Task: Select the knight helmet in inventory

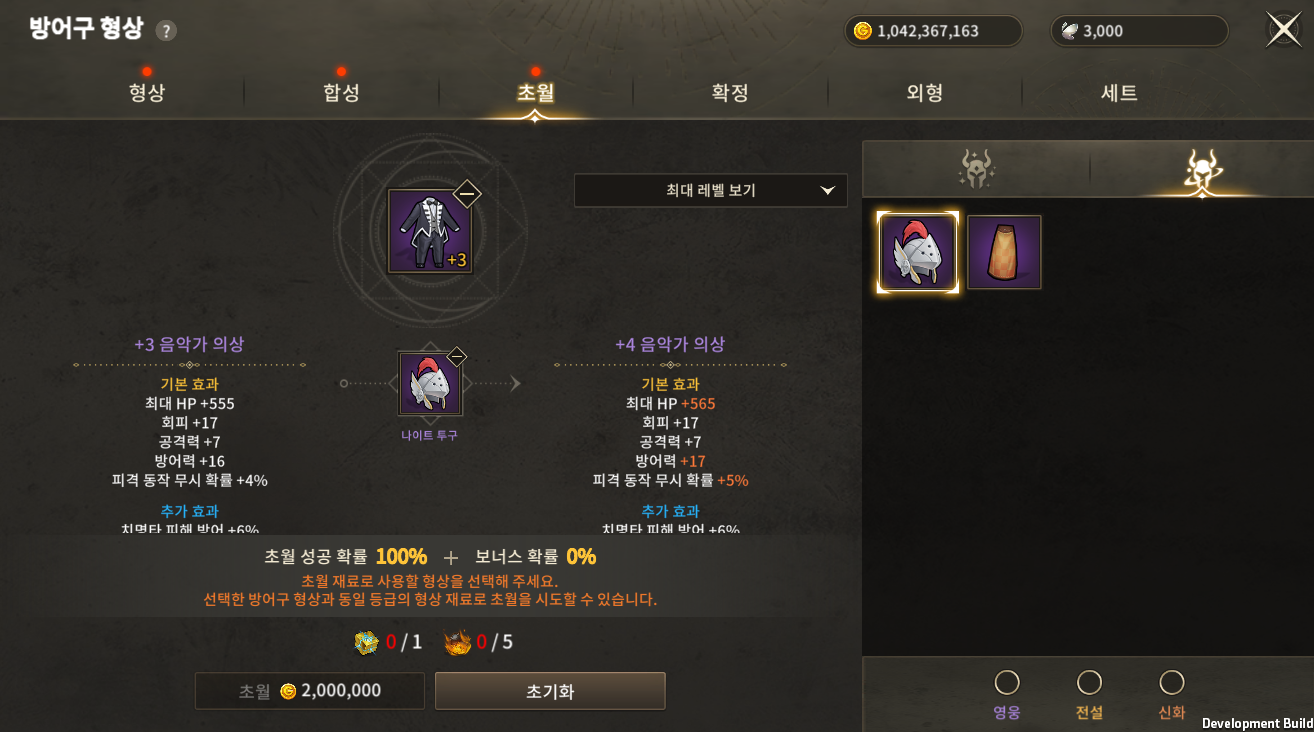Action: pyautogui.click(x=918, y=252)
